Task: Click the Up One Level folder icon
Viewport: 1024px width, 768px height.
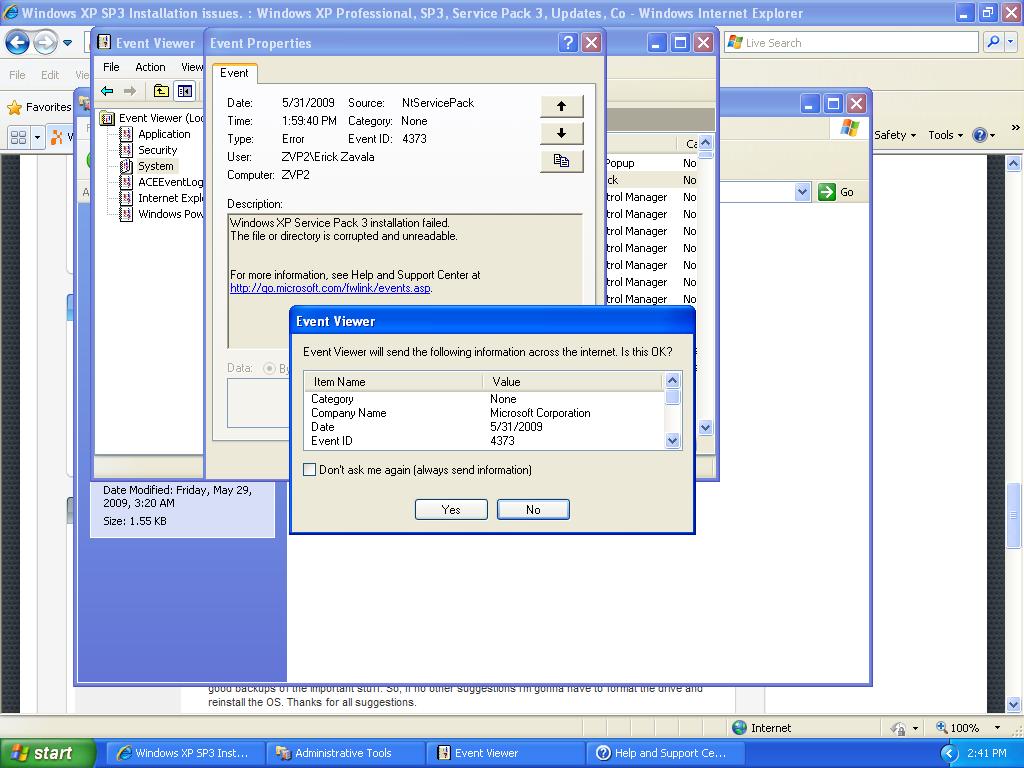Action: click(161, 91)
